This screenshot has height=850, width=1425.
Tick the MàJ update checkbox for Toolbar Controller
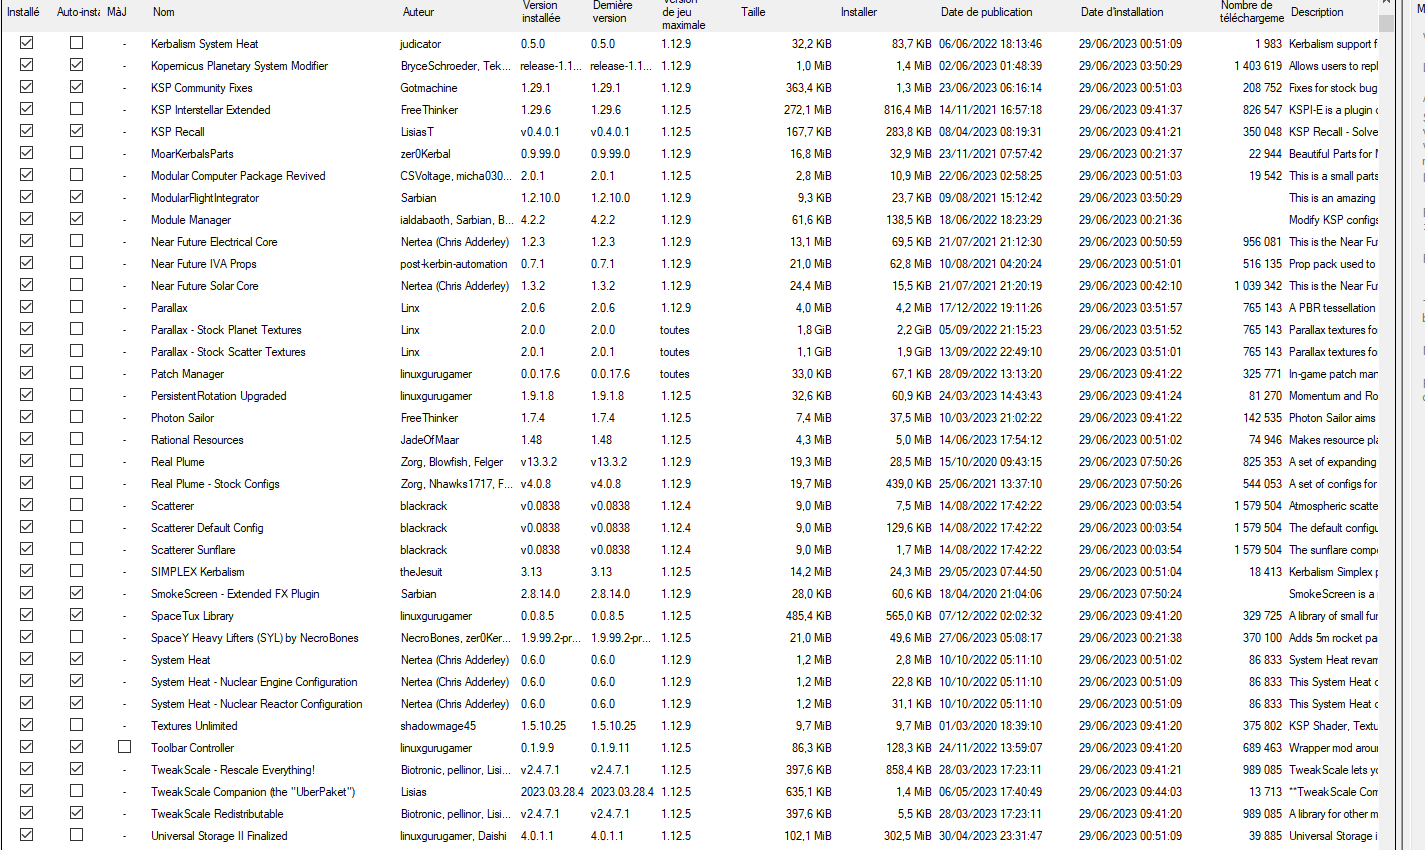[124, 747]
